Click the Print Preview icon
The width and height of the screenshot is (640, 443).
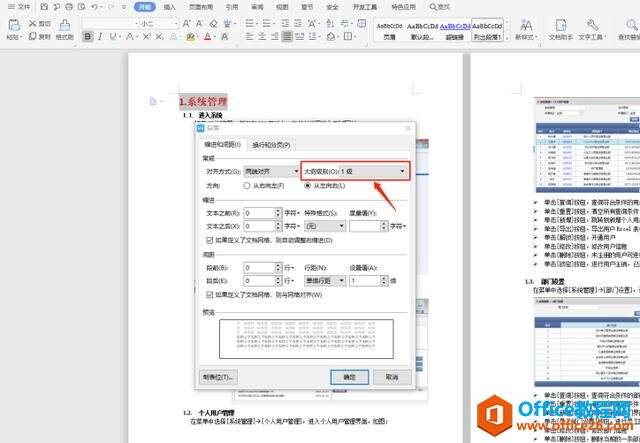coord(82,7)
